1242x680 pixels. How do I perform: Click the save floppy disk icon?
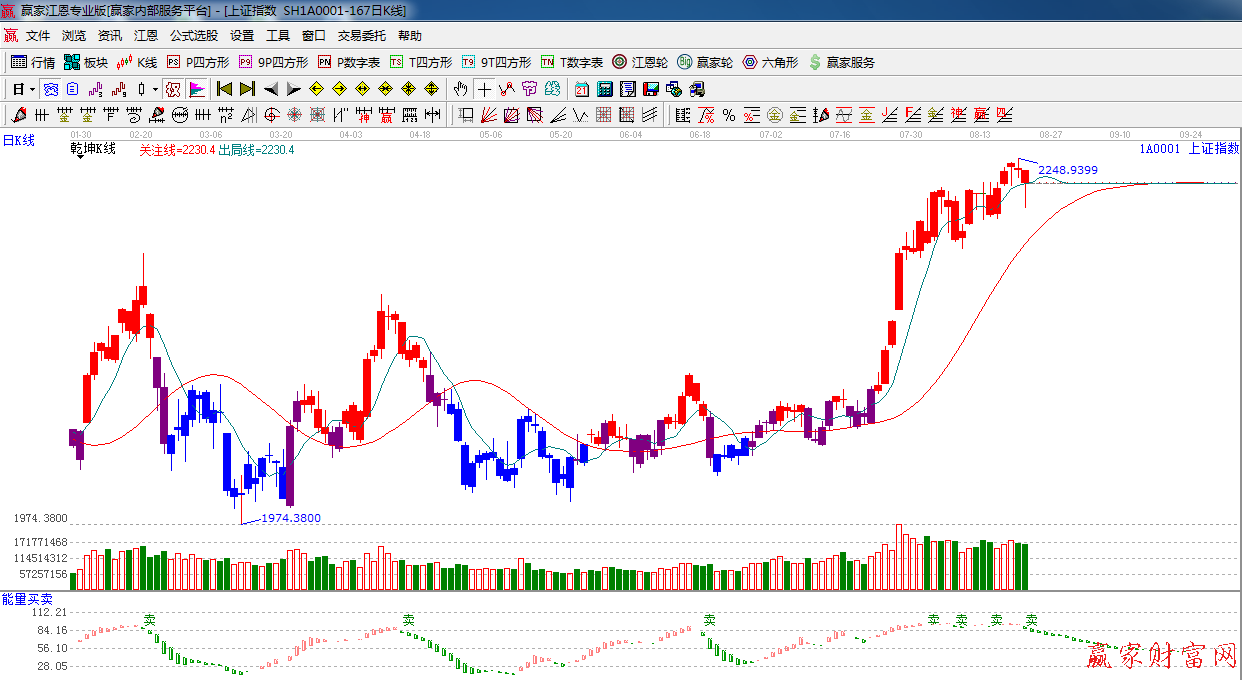click(x=651, y=89)
